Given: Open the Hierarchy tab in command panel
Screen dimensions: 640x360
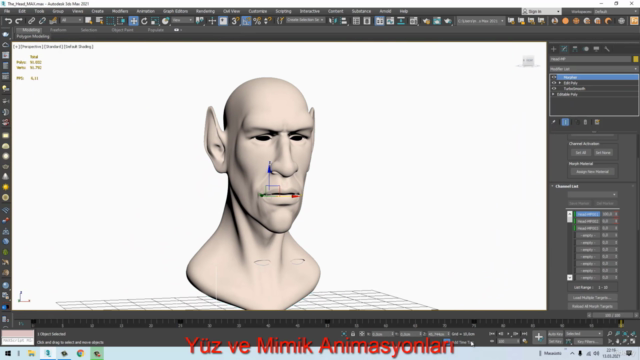Looking at the screenshot, I should pyautogui.click(x=575, y=49).
